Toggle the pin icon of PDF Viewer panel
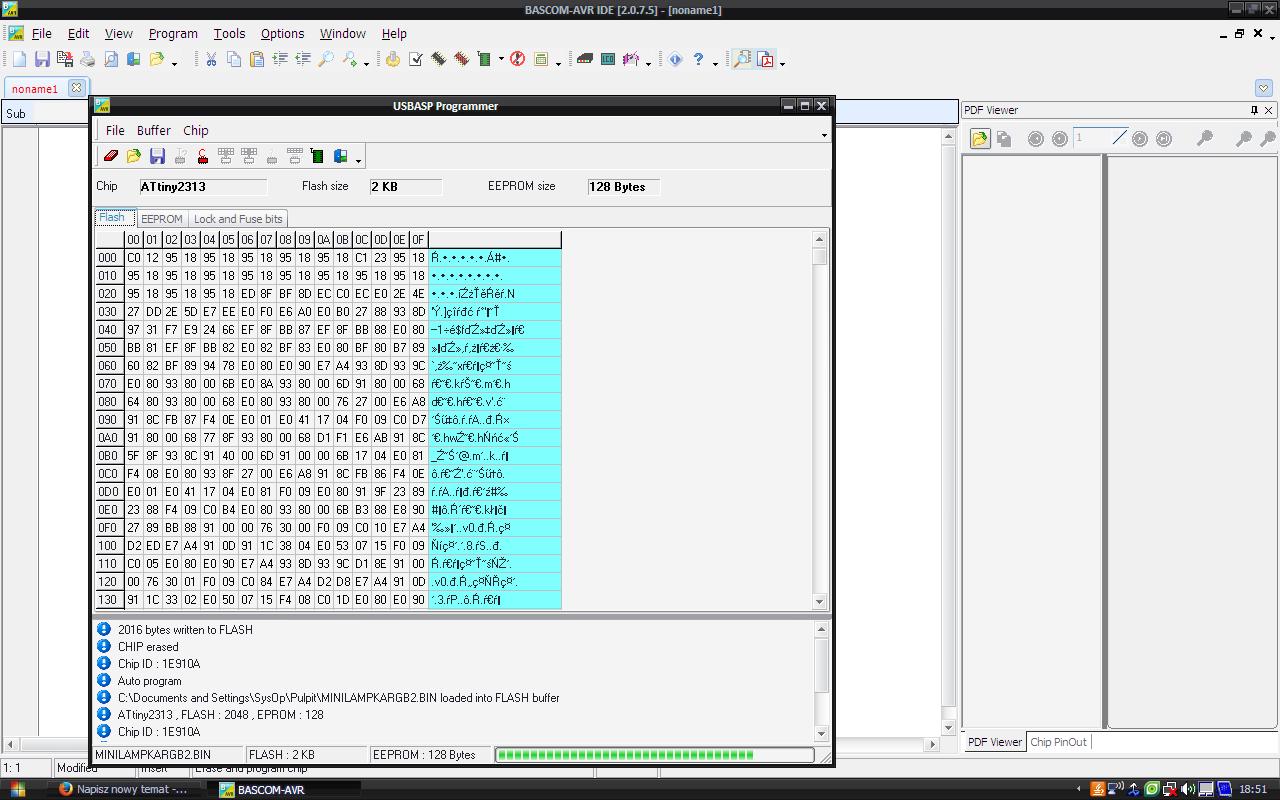Image resolution: width=1280 pixels, height=800 pixels. [x=1253, y=110]
